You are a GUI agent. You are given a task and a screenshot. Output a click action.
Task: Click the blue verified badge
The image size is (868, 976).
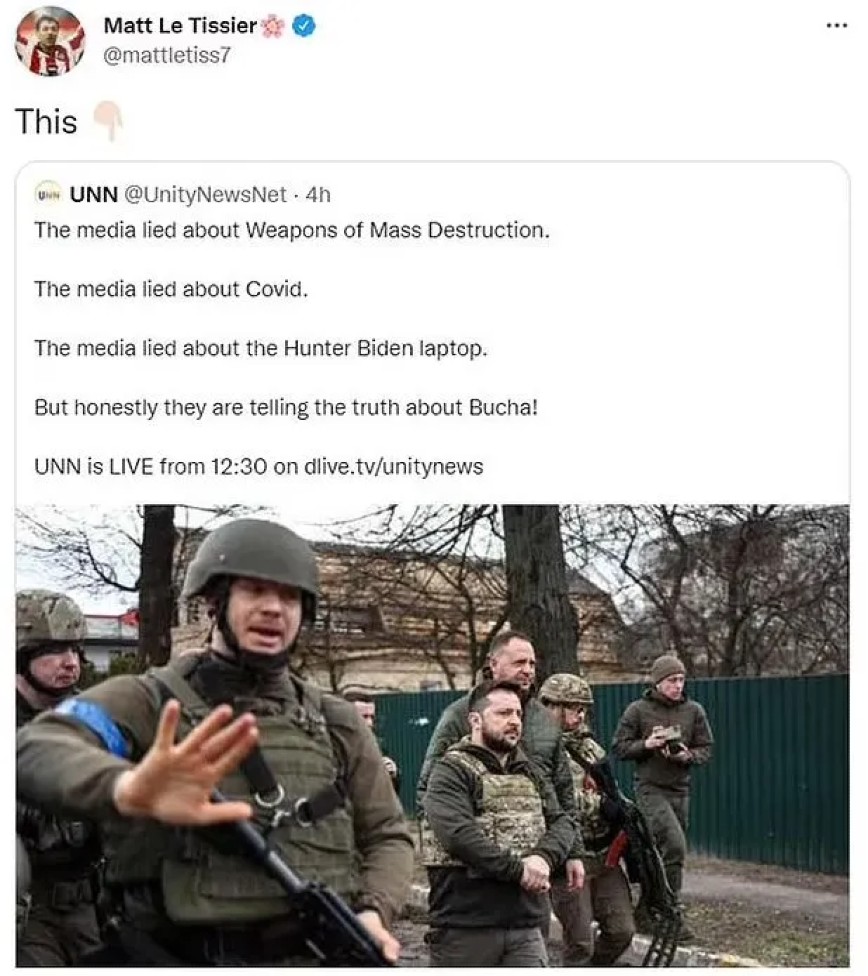(x=304, y=26)
